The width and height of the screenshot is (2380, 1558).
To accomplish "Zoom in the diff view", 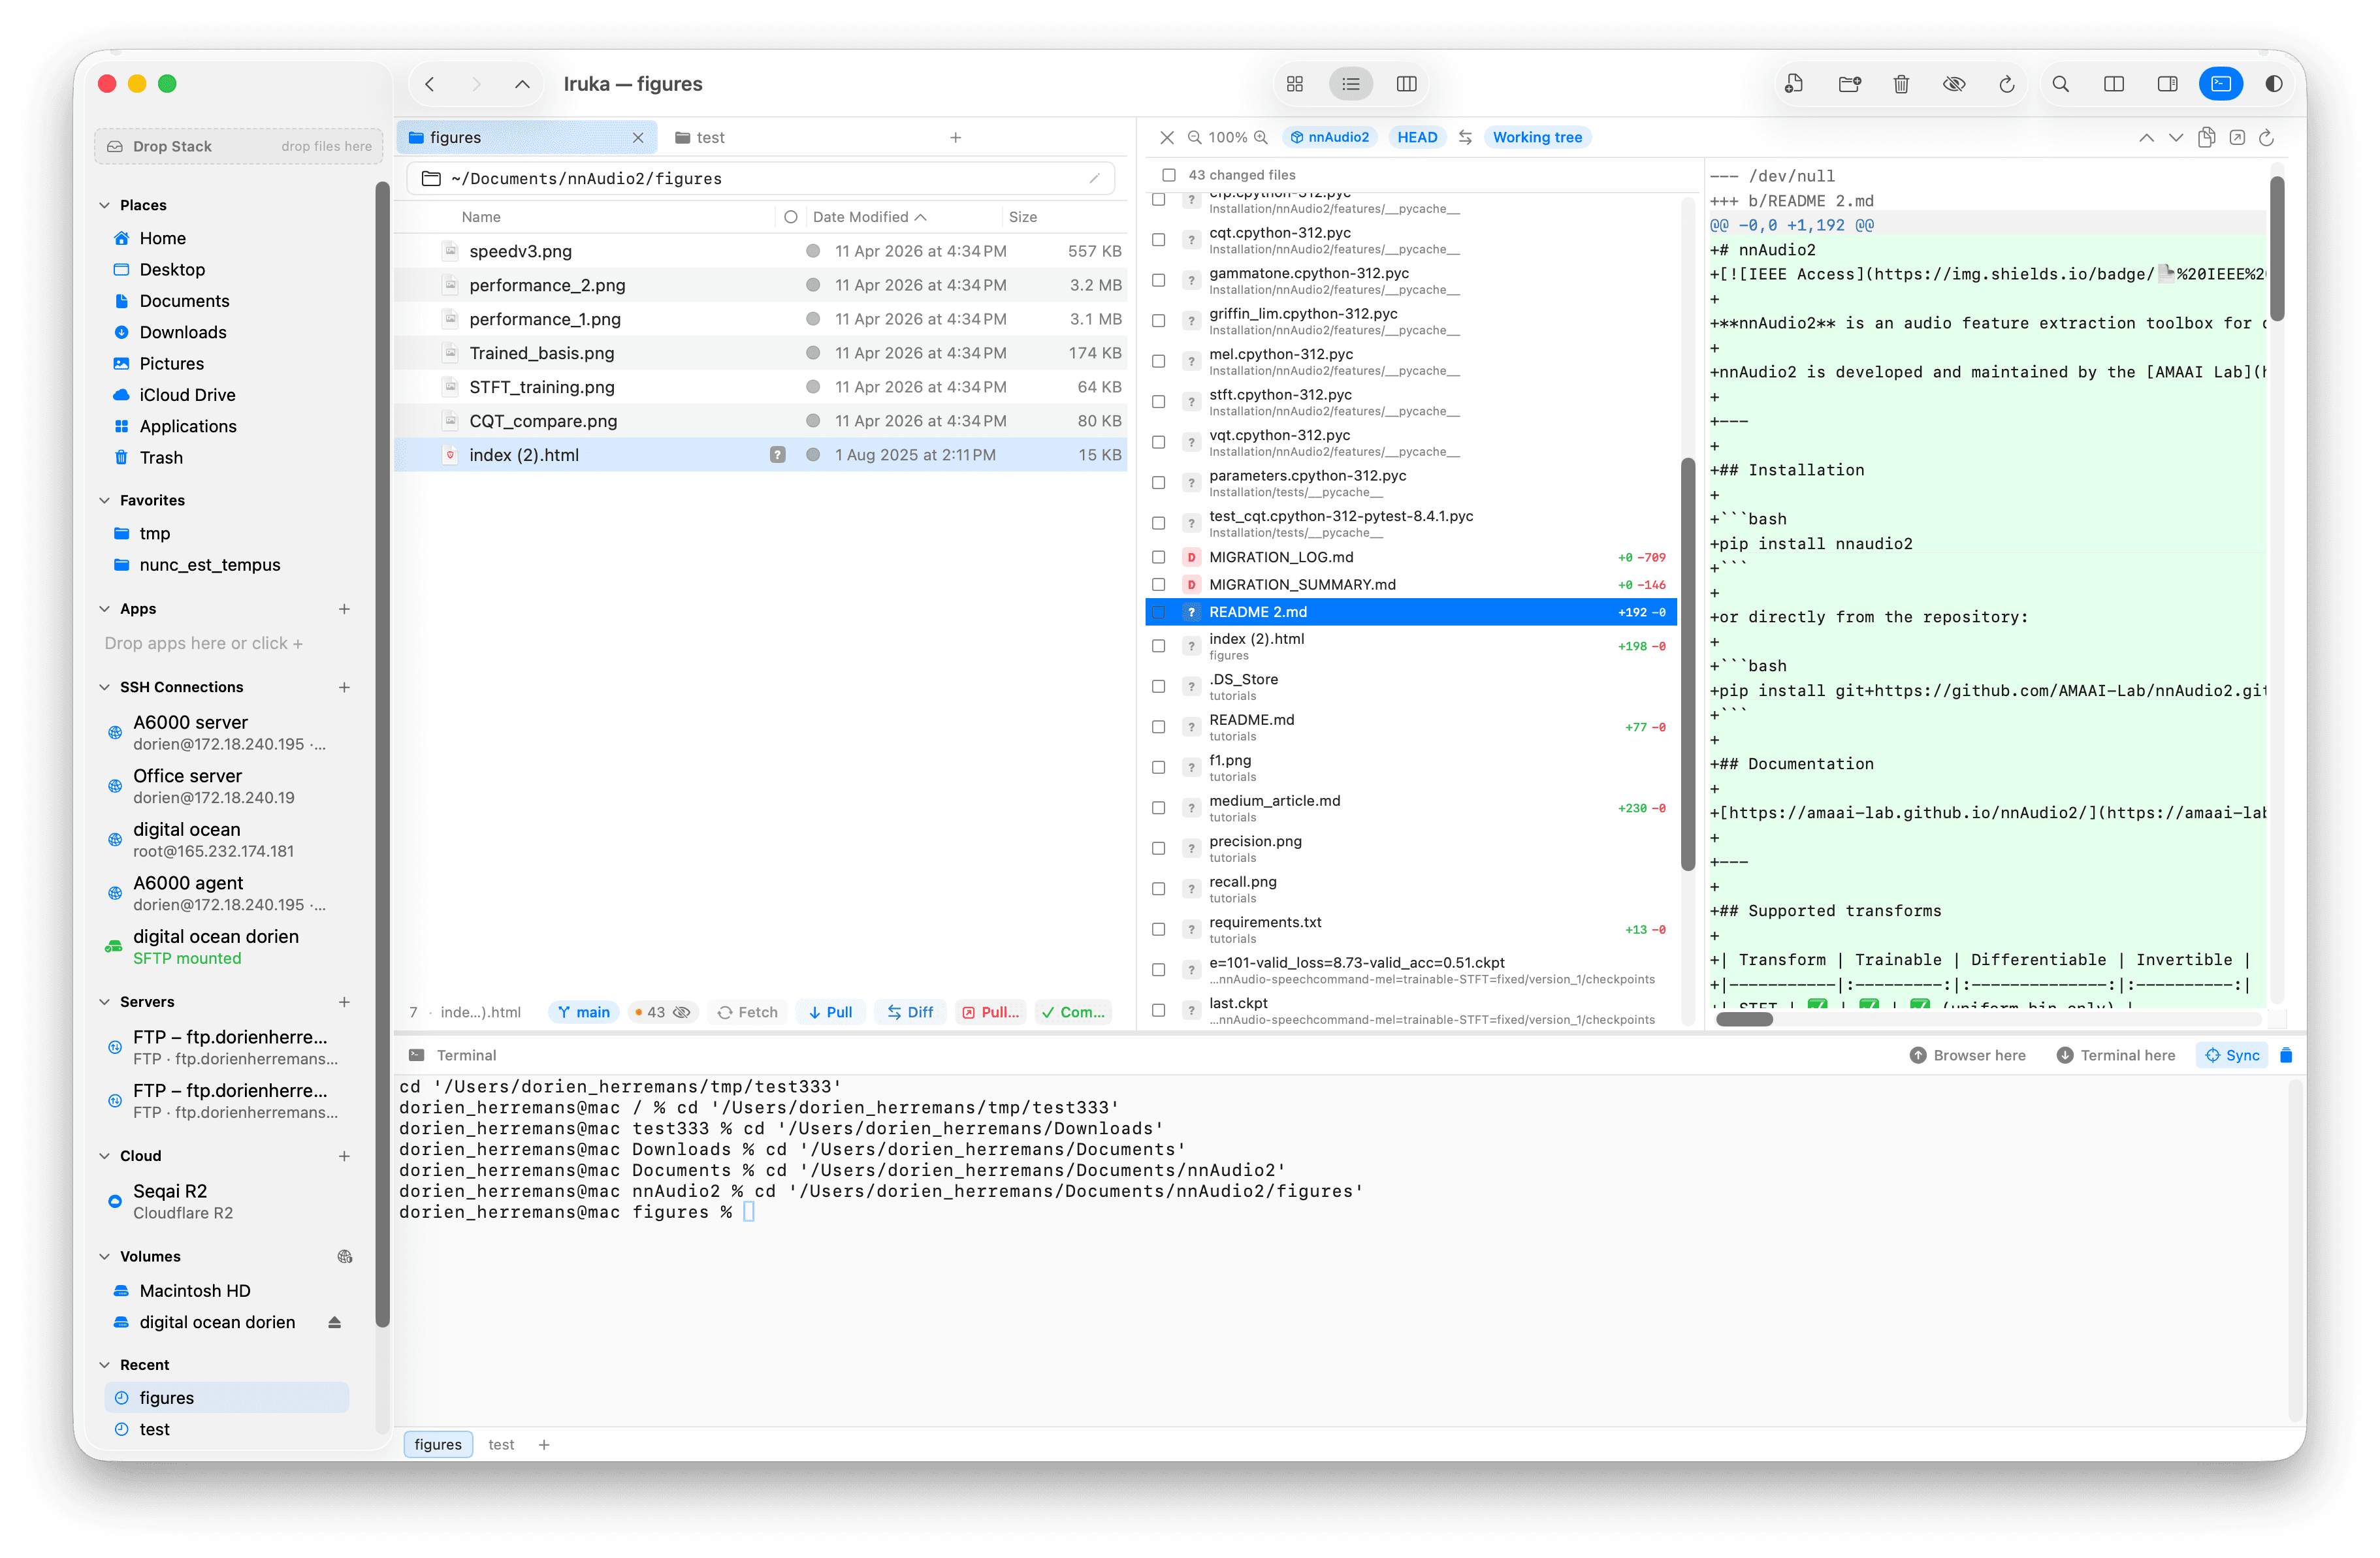I will pyautogui.click(x=1261, y=137).
